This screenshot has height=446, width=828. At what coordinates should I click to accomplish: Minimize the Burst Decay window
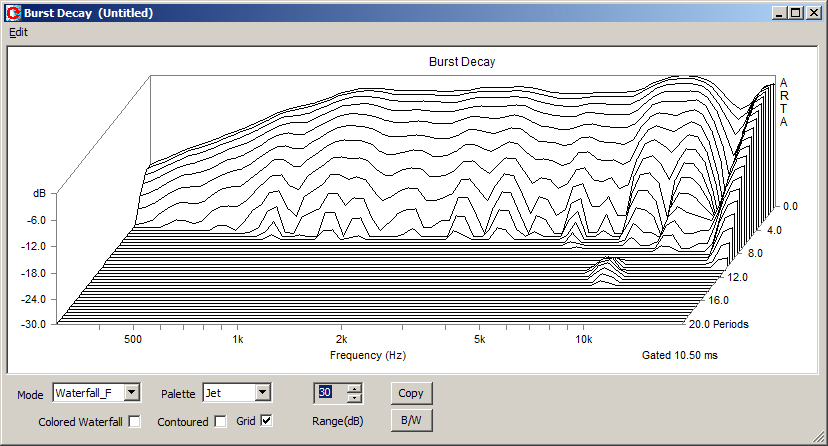pyautogui.click(x=780, y=12)
